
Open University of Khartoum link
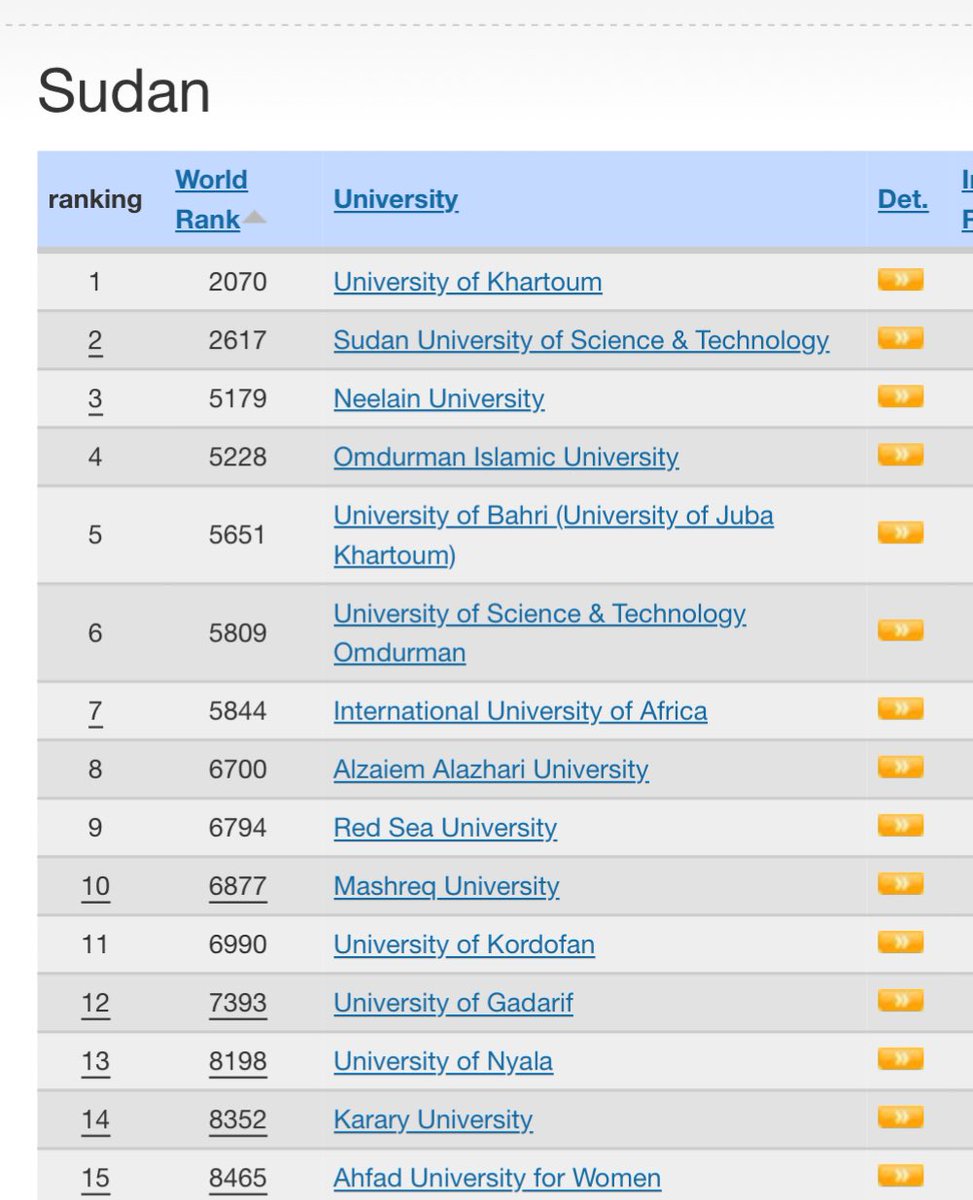[468, 282]
